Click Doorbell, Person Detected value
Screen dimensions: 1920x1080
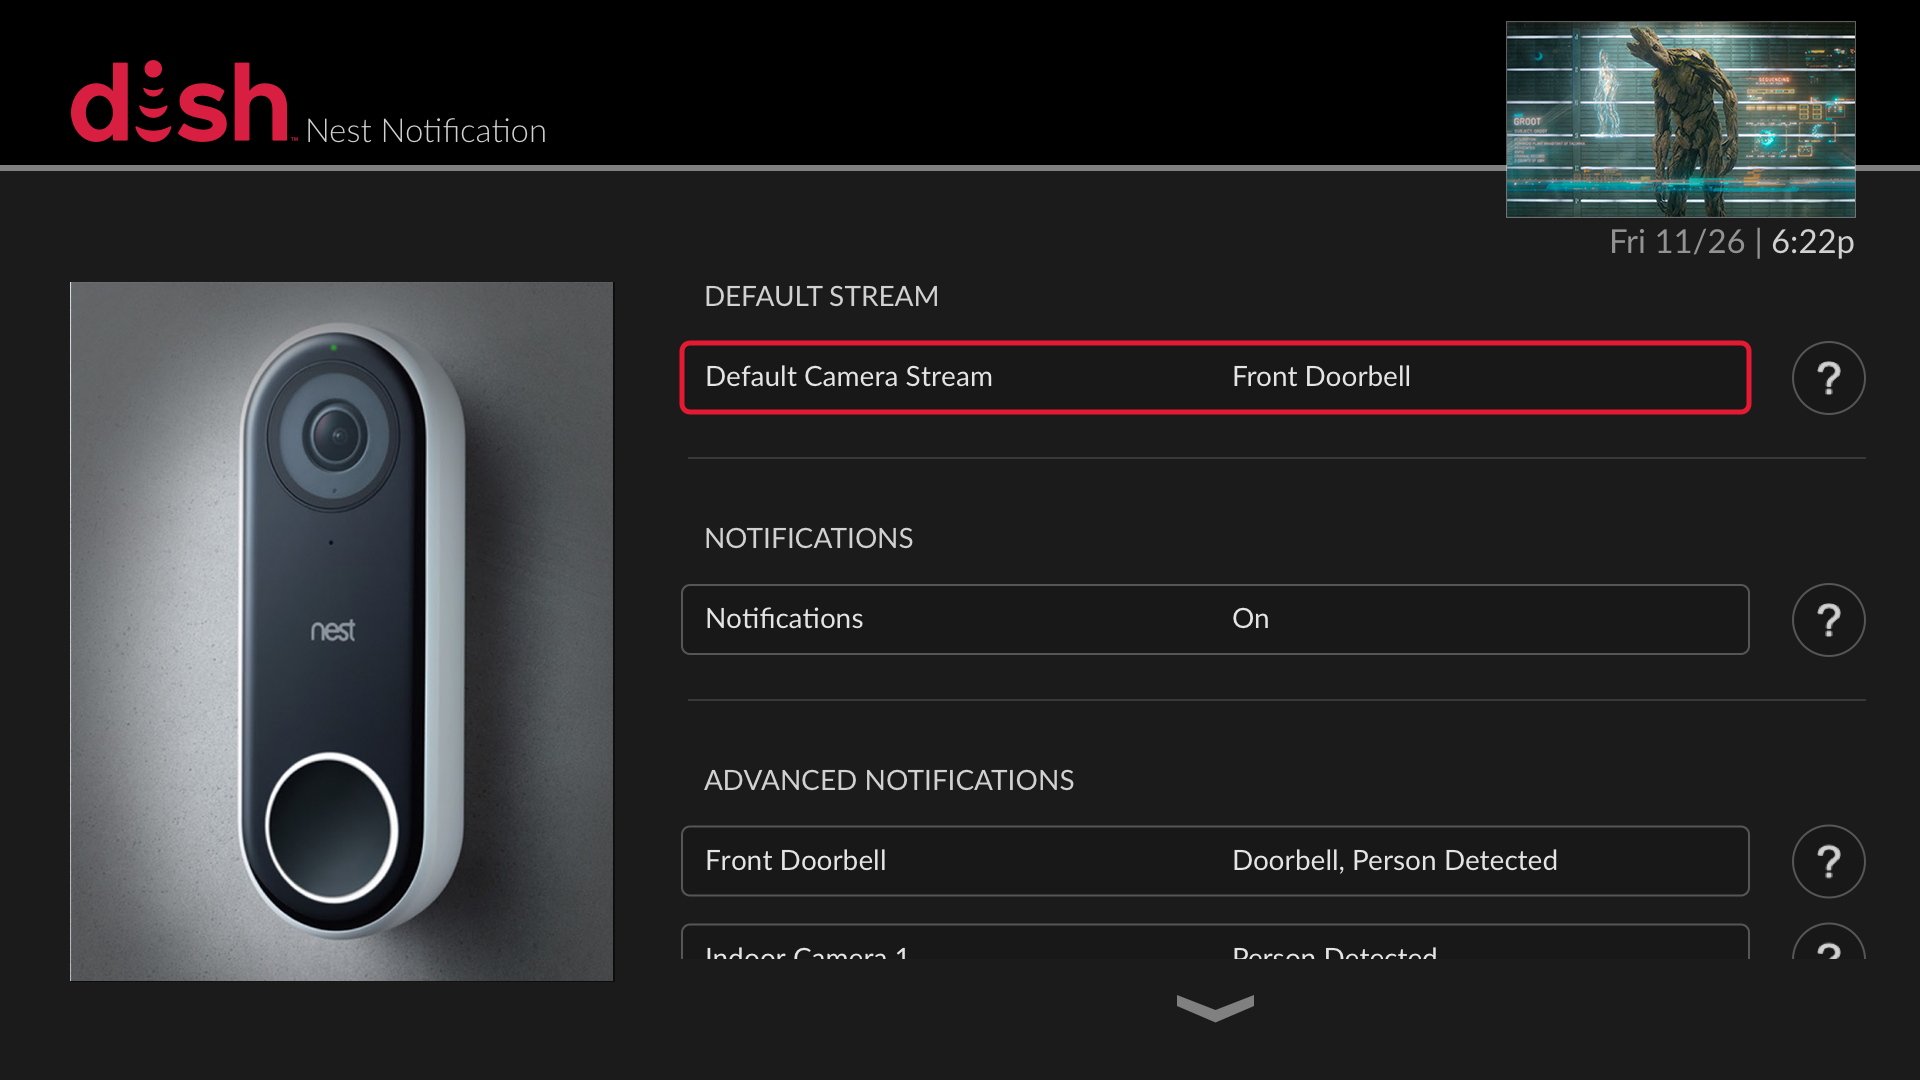pyautogui.click(x=1394, y=861)
